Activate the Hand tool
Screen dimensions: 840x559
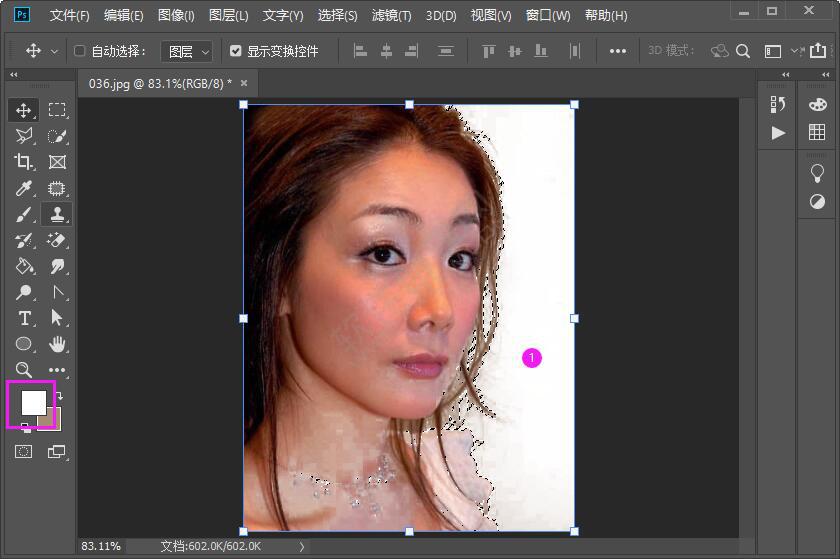tap(57, 344)
